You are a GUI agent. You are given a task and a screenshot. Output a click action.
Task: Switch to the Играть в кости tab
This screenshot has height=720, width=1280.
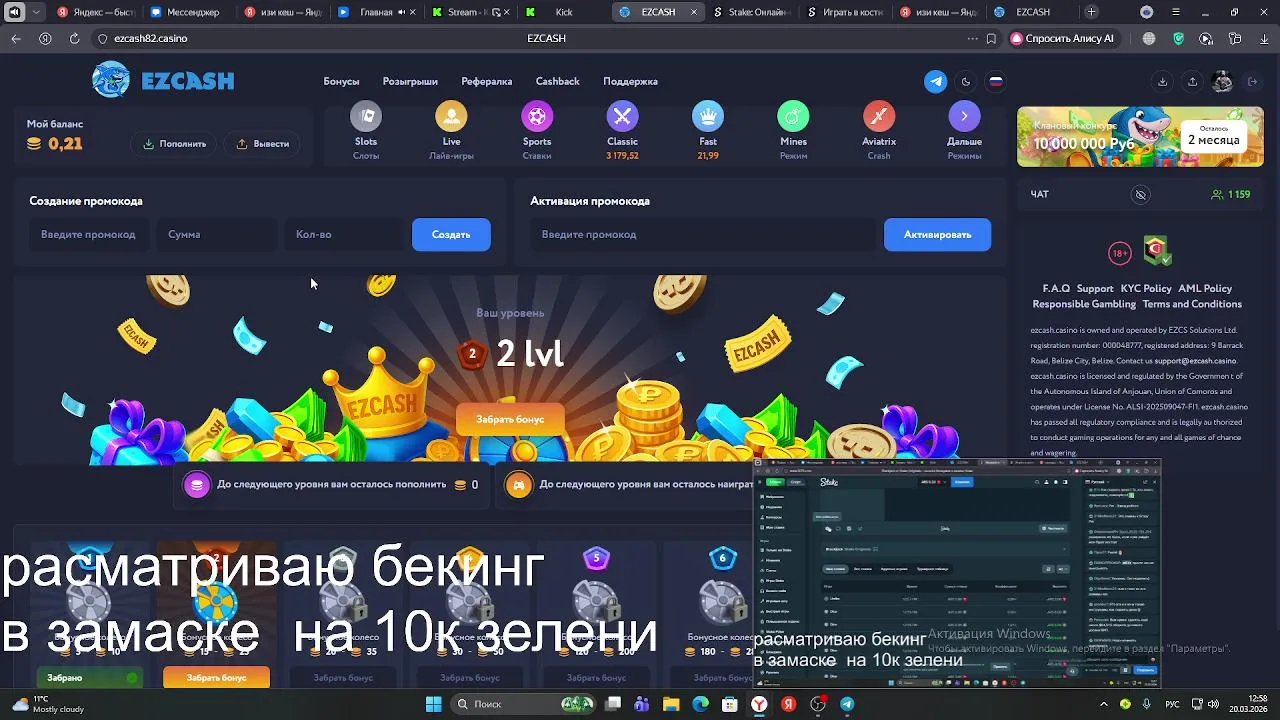pyautogui.click(x=845, y=12)
